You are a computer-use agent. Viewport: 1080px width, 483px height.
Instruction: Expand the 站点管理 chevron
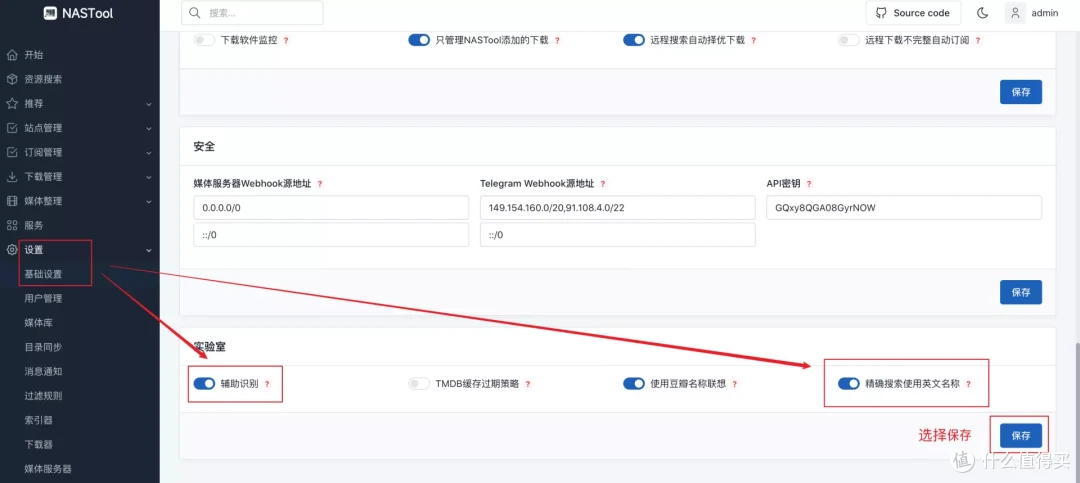pyautogui.click(x=149, y=129)
